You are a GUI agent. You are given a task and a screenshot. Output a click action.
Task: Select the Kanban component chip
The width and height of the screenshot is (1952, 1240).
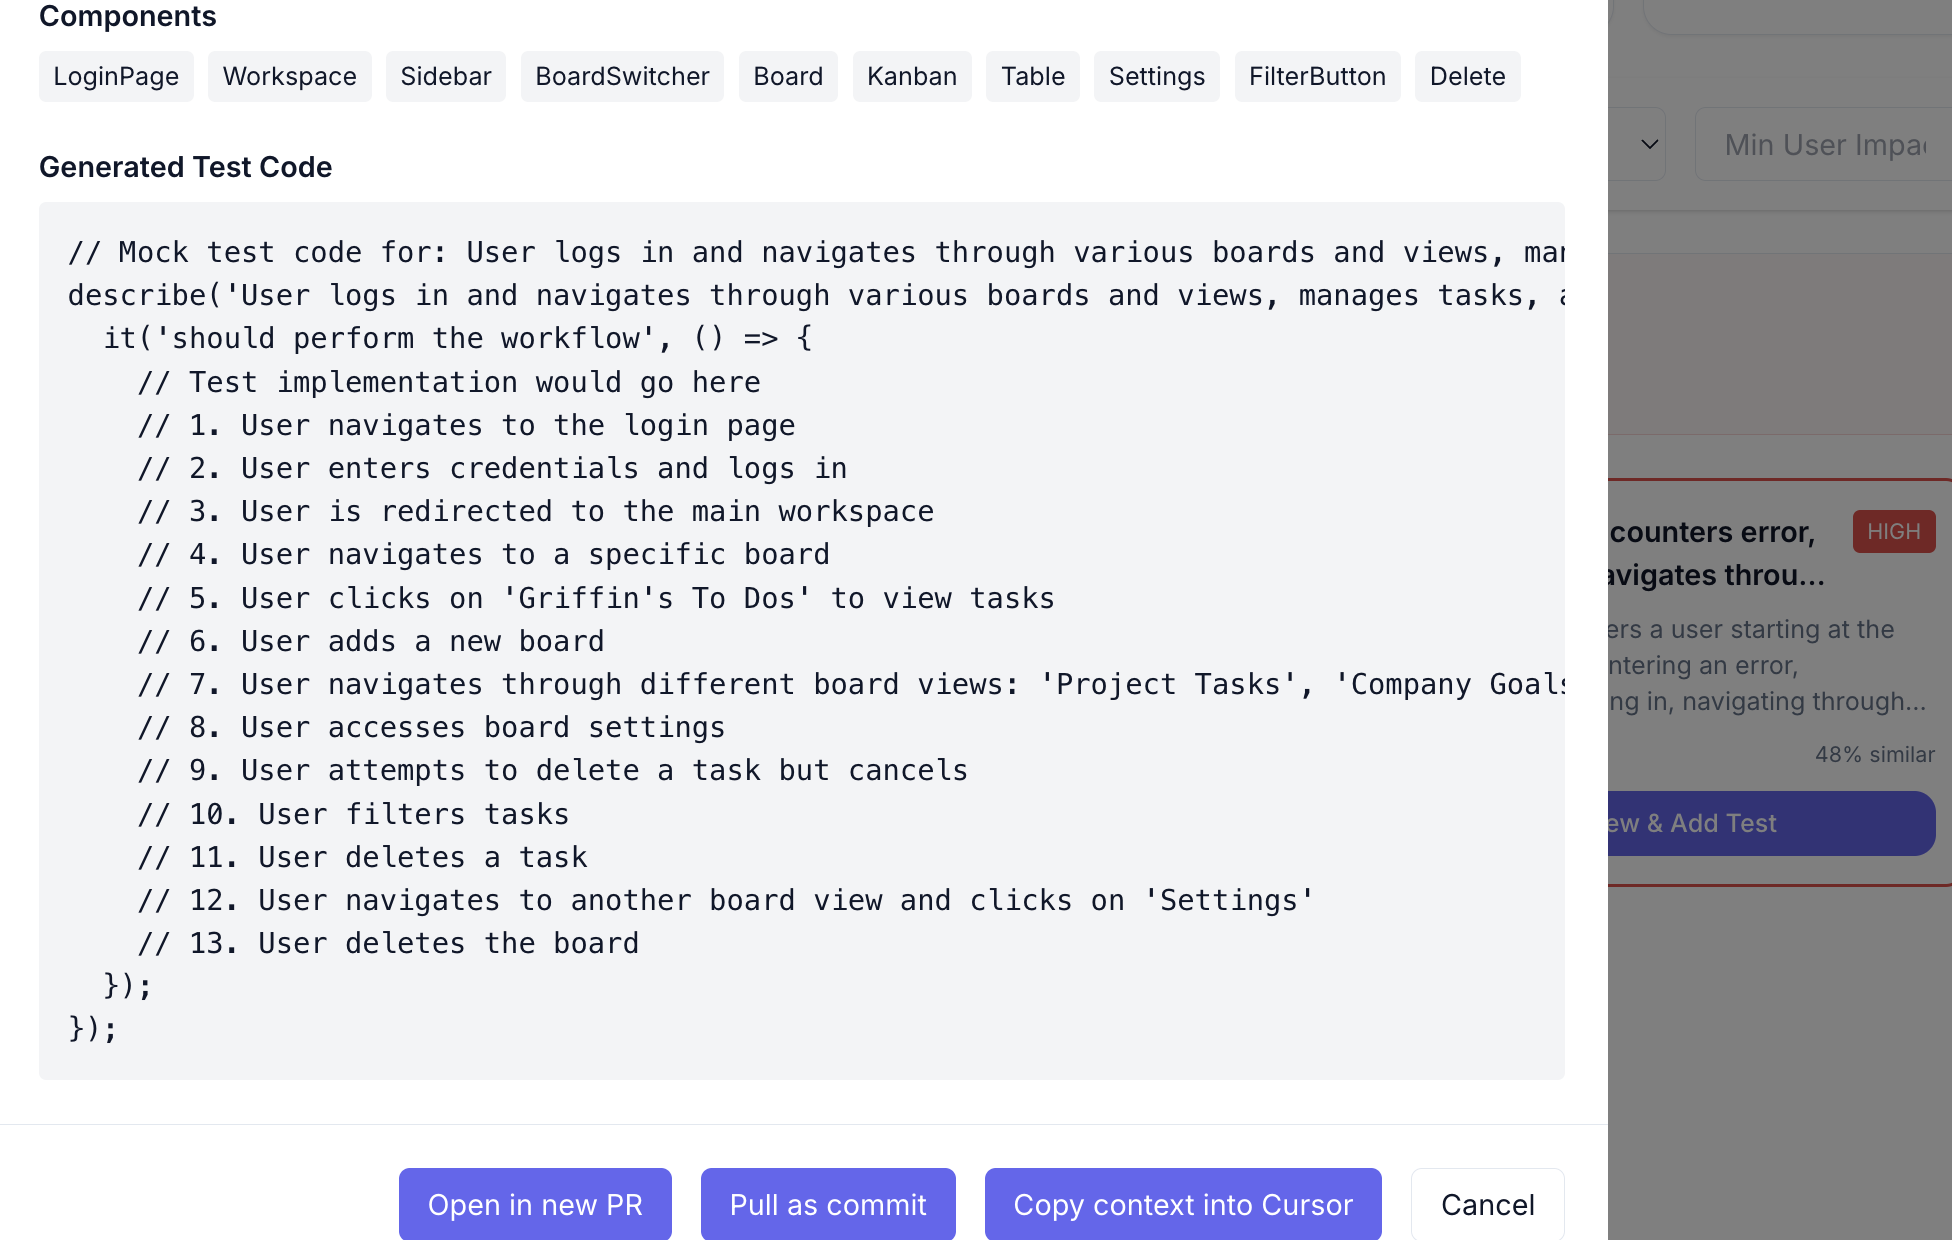tap(911, 76)
